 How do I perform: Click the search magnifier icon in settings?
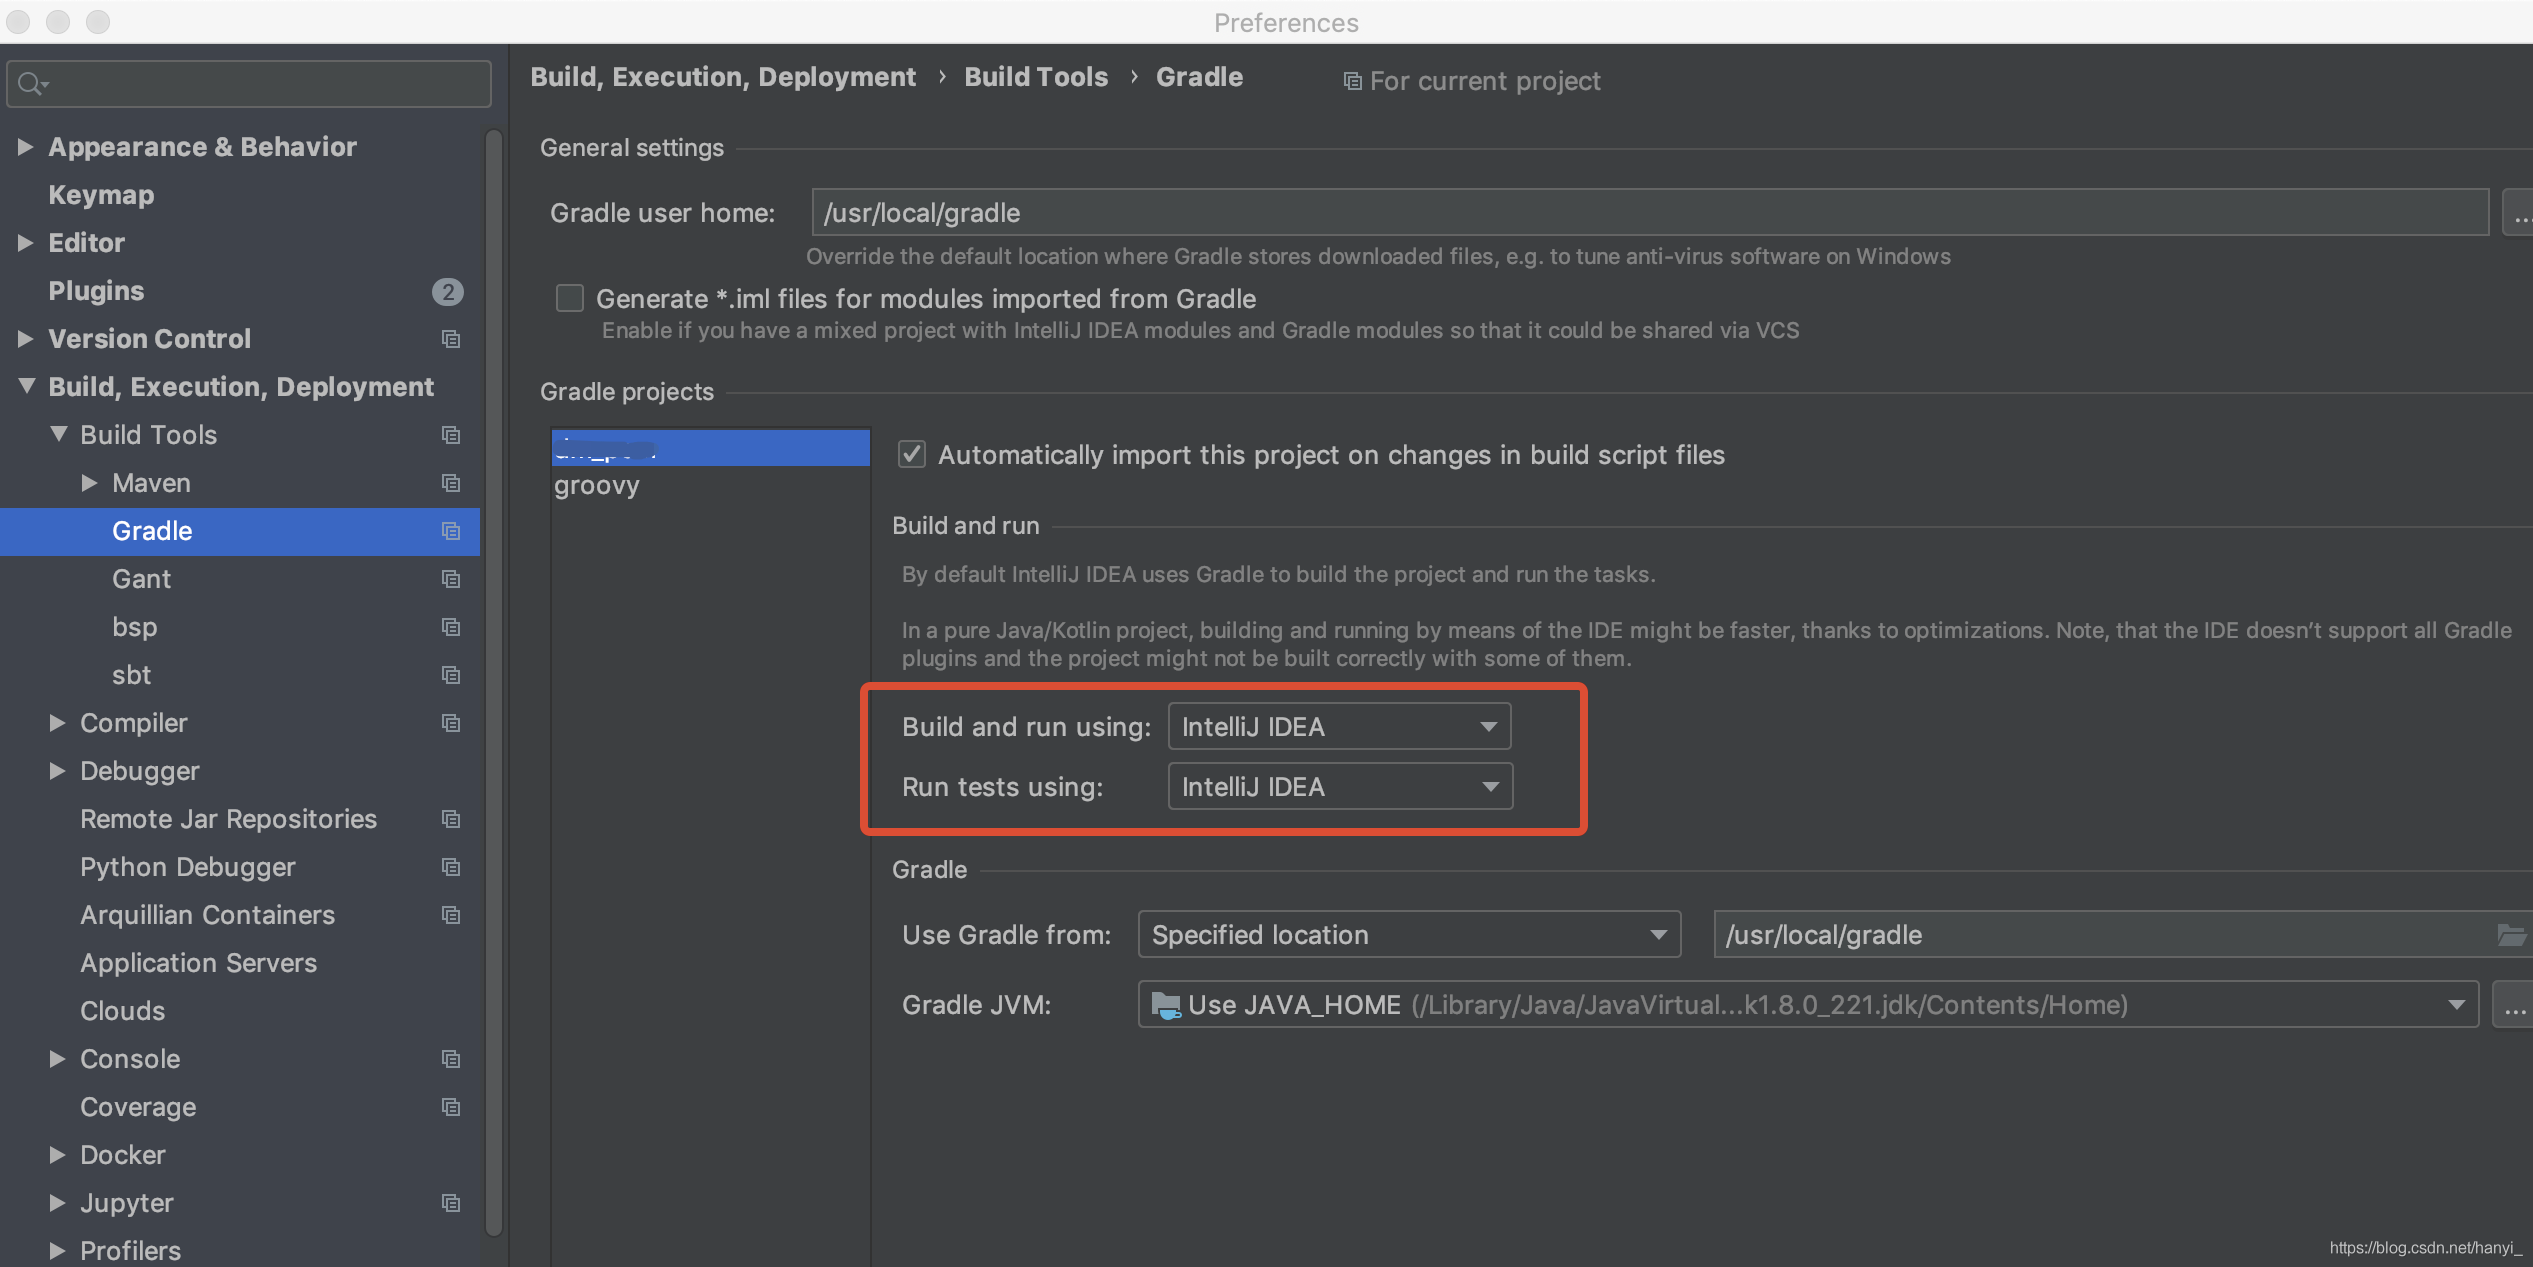[x=30, y=84]
